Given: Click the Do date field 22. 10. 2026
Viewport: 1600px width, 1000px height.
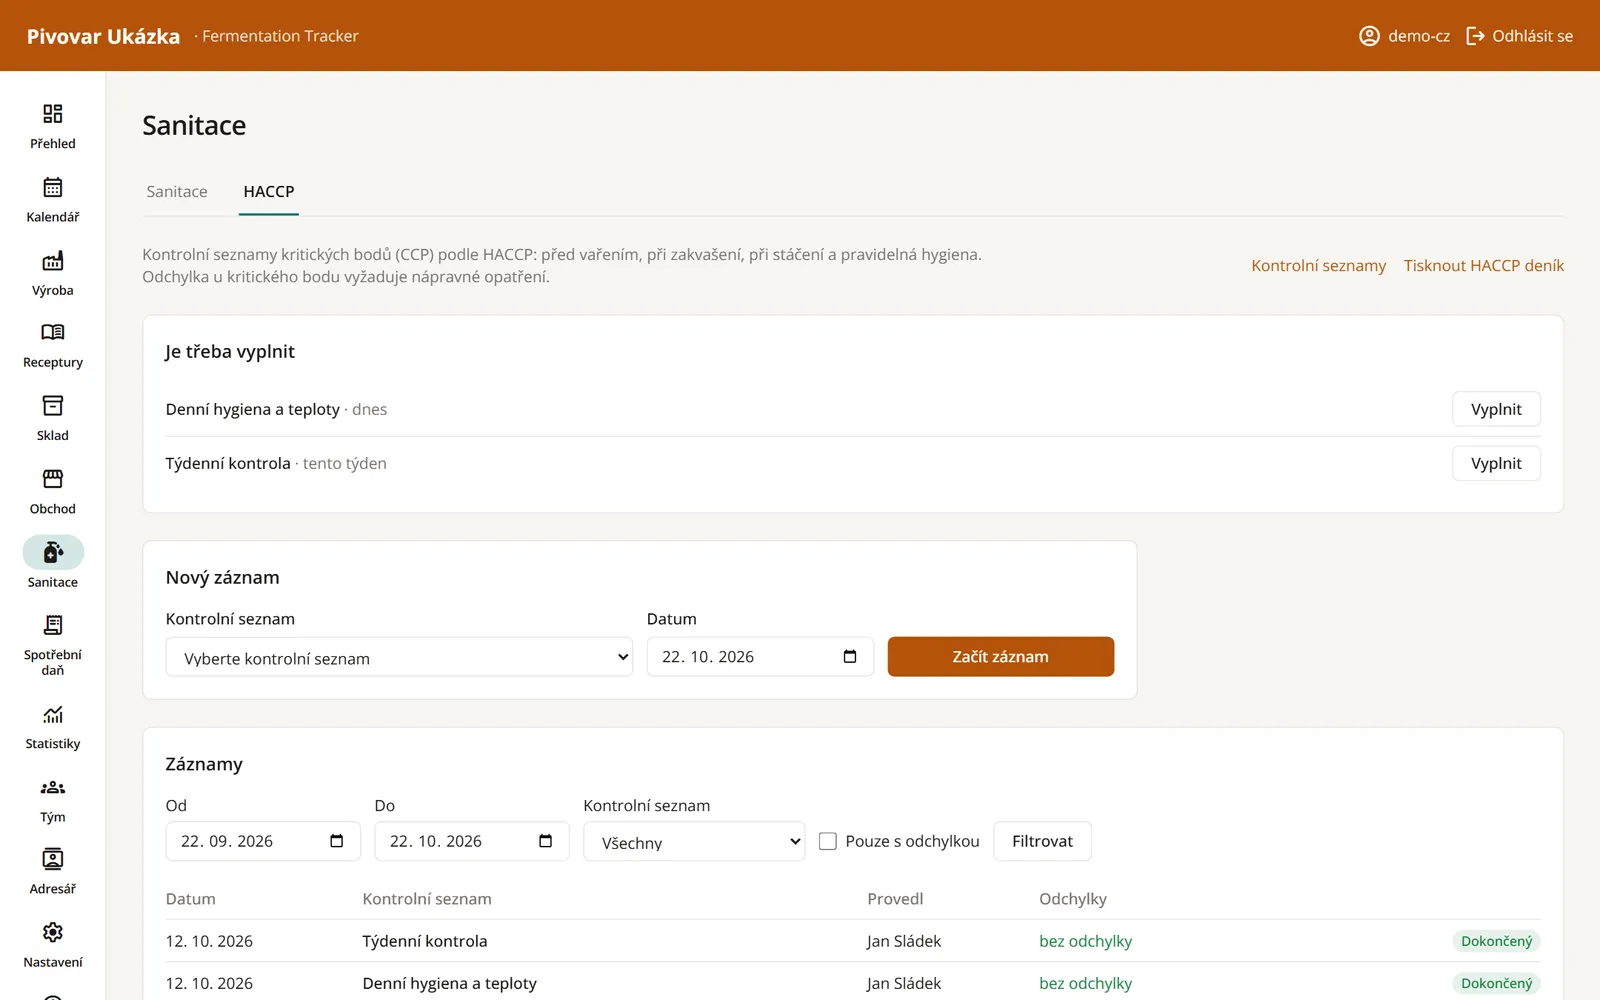Looking at the screenshot, I should click(x=471, y=841).
